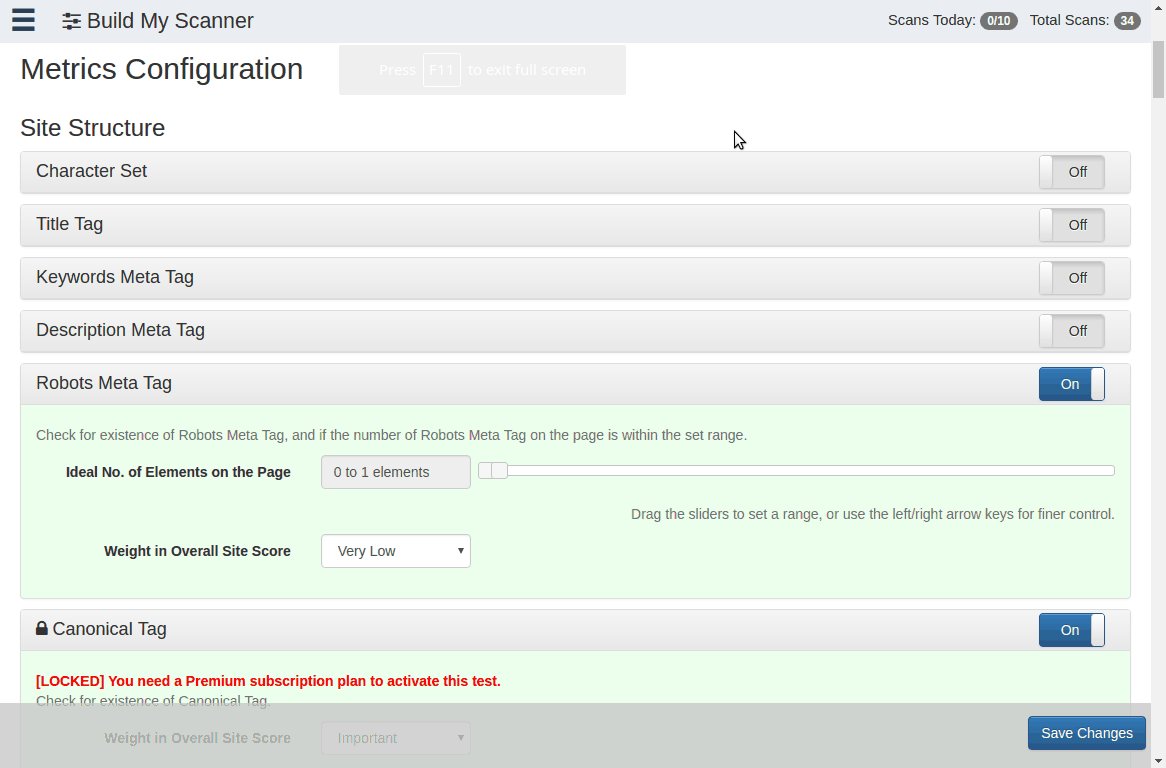Toggle Keywords Meta Tag on
Screen dimensions: 1166x768
click(1071, 278)
